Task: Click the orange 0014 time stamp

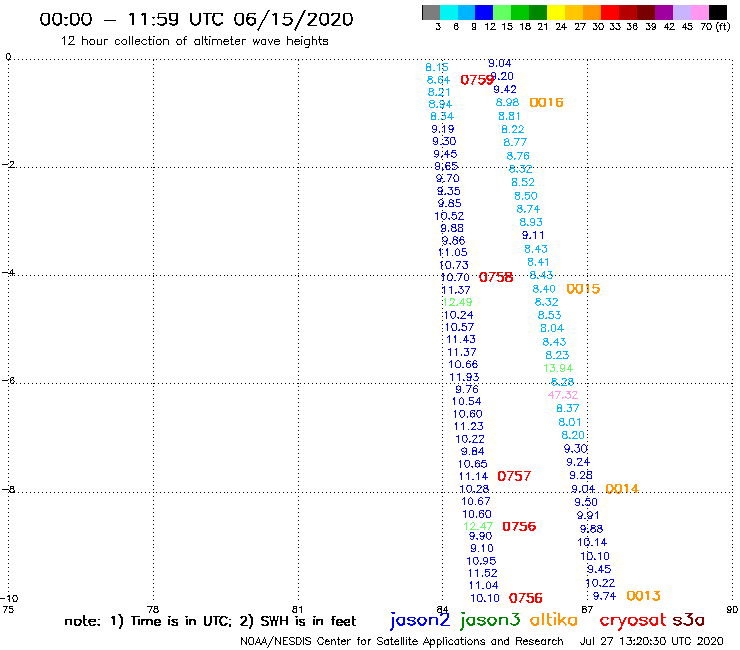Action: [x=622, y=489]
